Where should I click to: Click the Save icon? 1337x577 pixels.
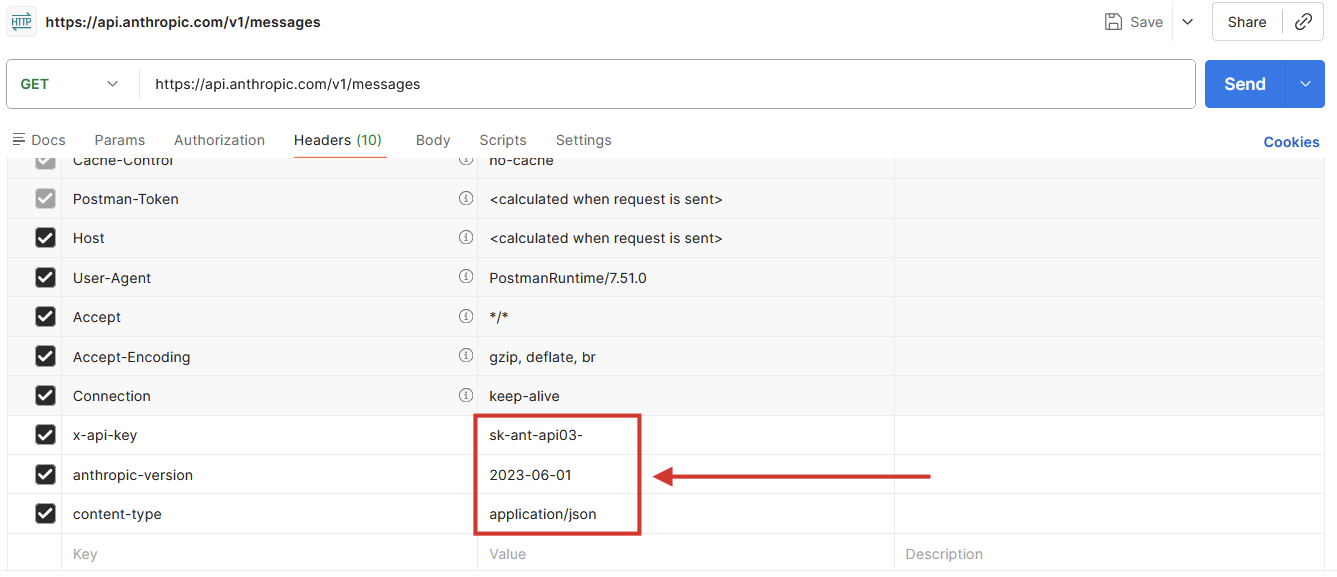[x=1114, y=21]
